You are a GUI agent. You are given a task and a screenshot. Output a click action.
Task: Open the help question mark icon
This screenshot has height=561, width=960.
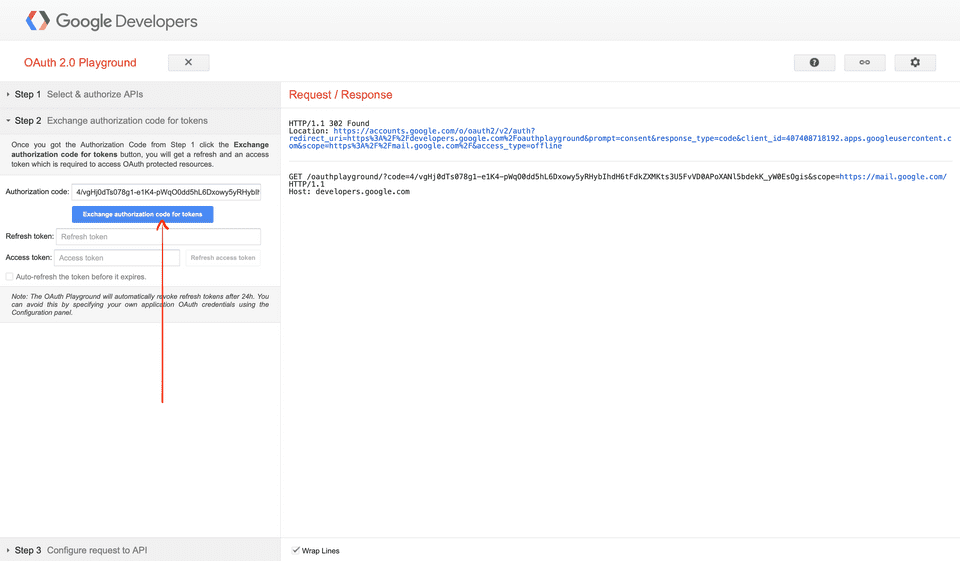point(814,62)
